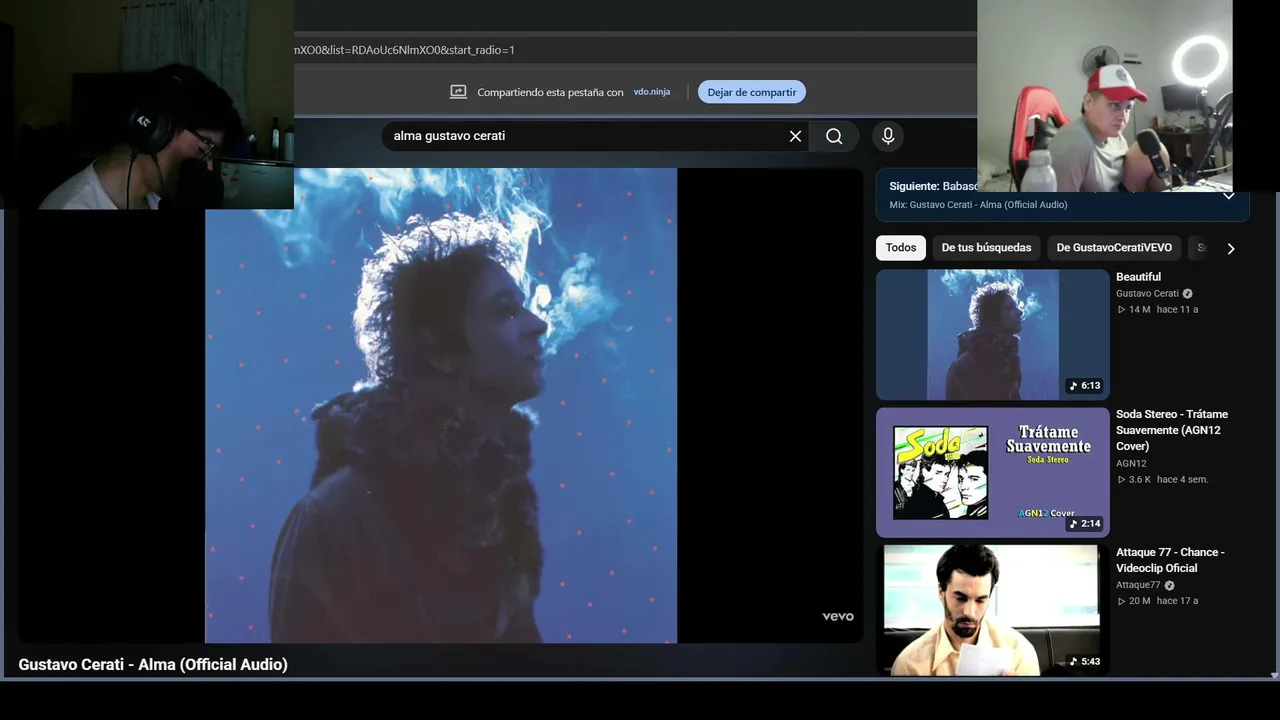The height and width of the screenshot is (720, 1280).
Task: Select the De tus búsquedas chip
Action: click(x=986, y=248)
